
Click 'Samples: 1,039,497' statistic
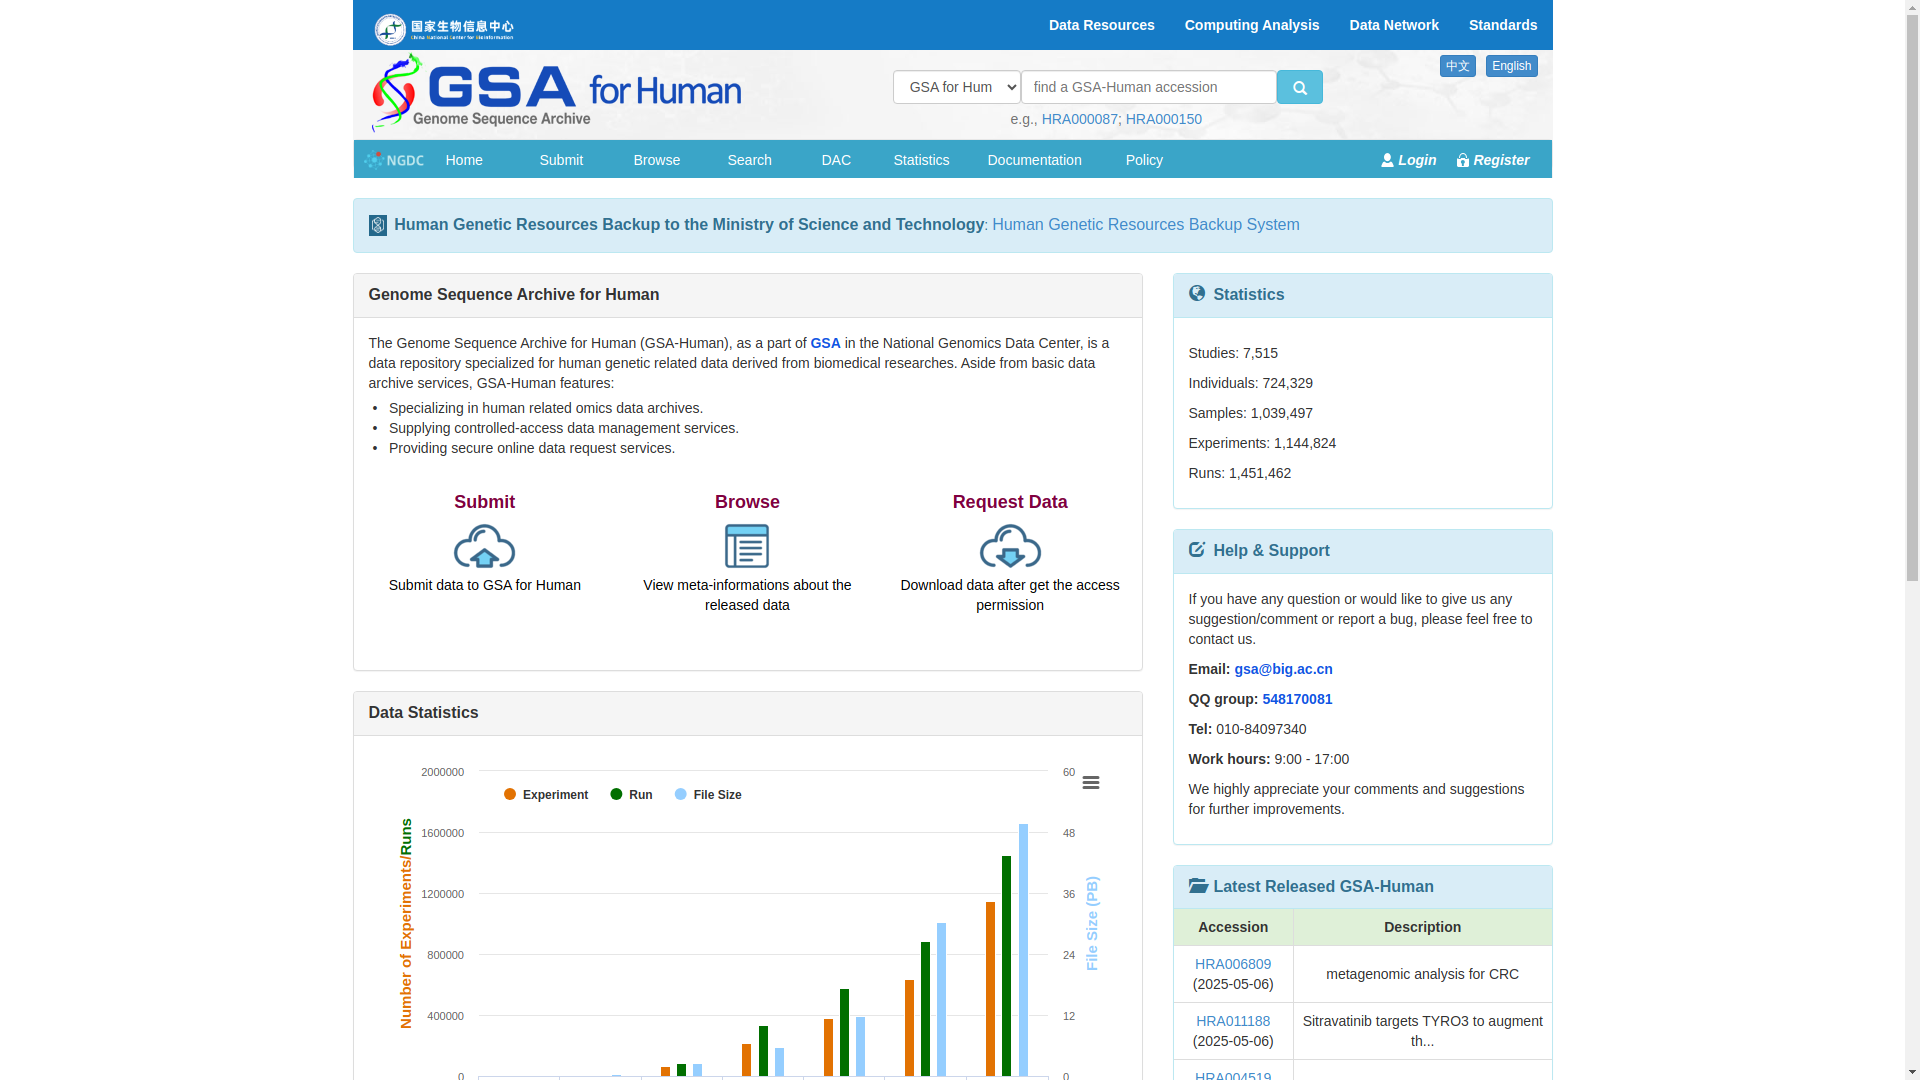click(x=1250, y=413)
